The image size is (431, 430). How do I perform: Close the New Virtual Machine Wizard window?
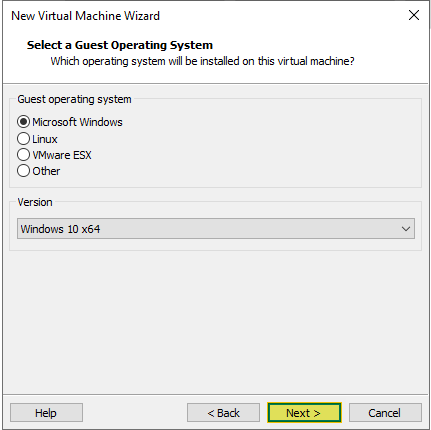pyautogui.click(x=414, y=15)
